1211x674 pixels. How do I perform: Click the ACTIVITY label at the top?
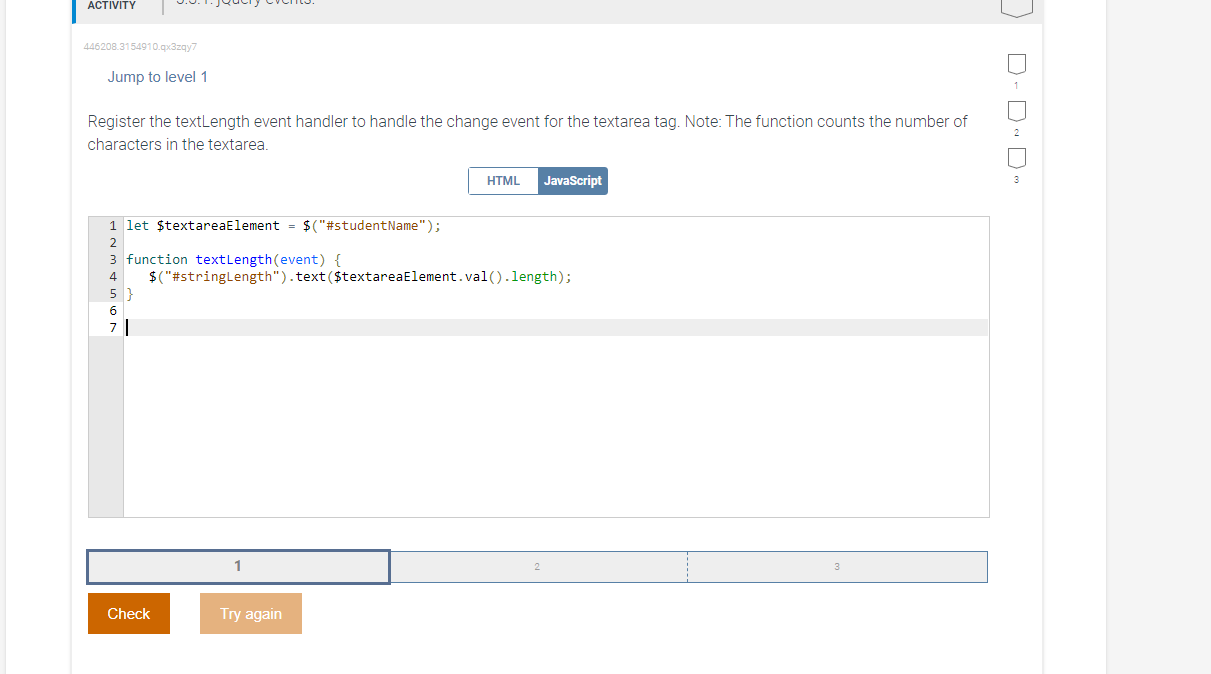(x=113, y=6)
